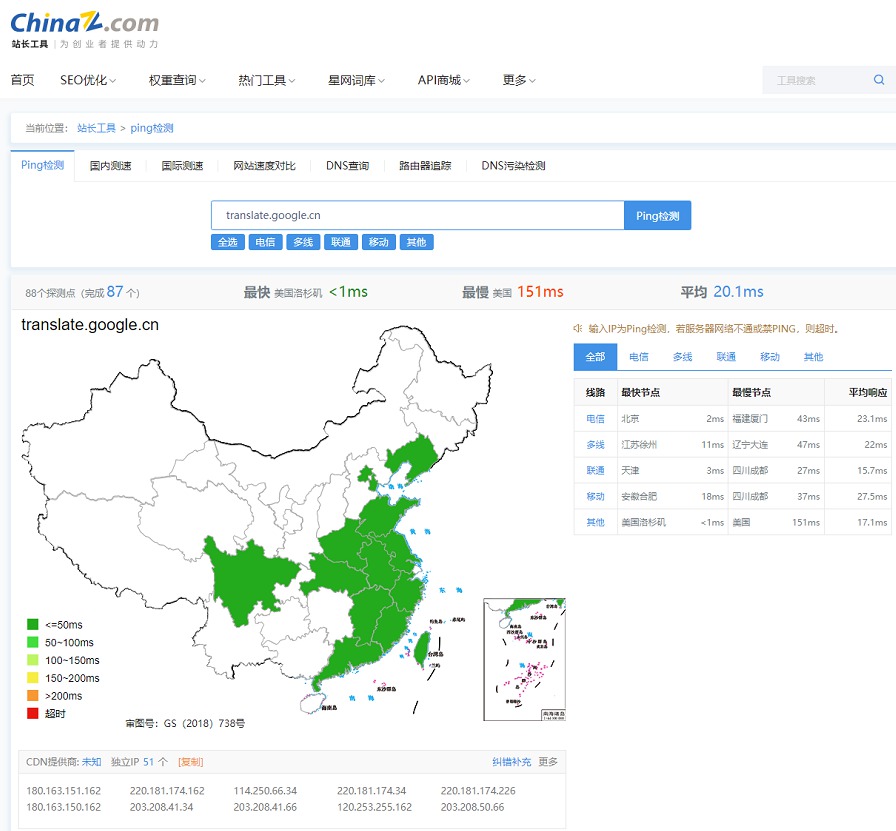Screen dimensions: 896x831
Task: Click the speaker notice icon
Action: [x=578, y=329]
